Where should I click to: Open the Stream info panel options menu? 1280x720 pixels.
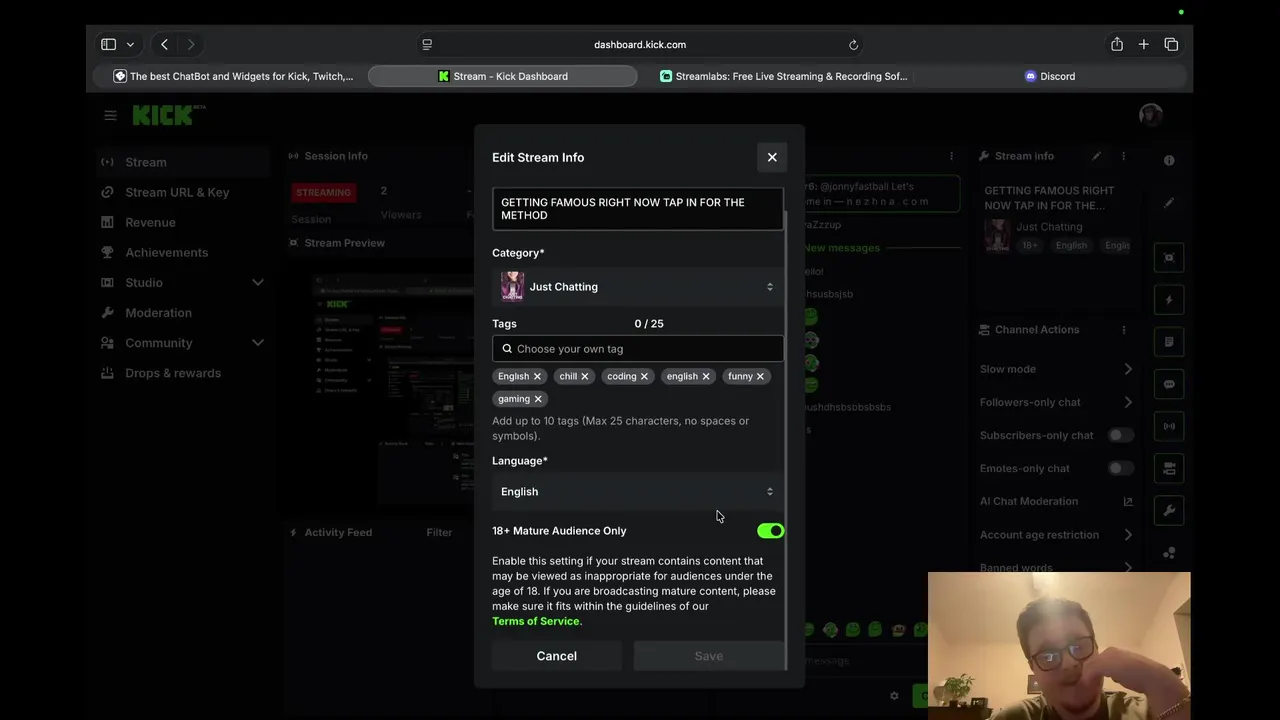coord(1123,156)
